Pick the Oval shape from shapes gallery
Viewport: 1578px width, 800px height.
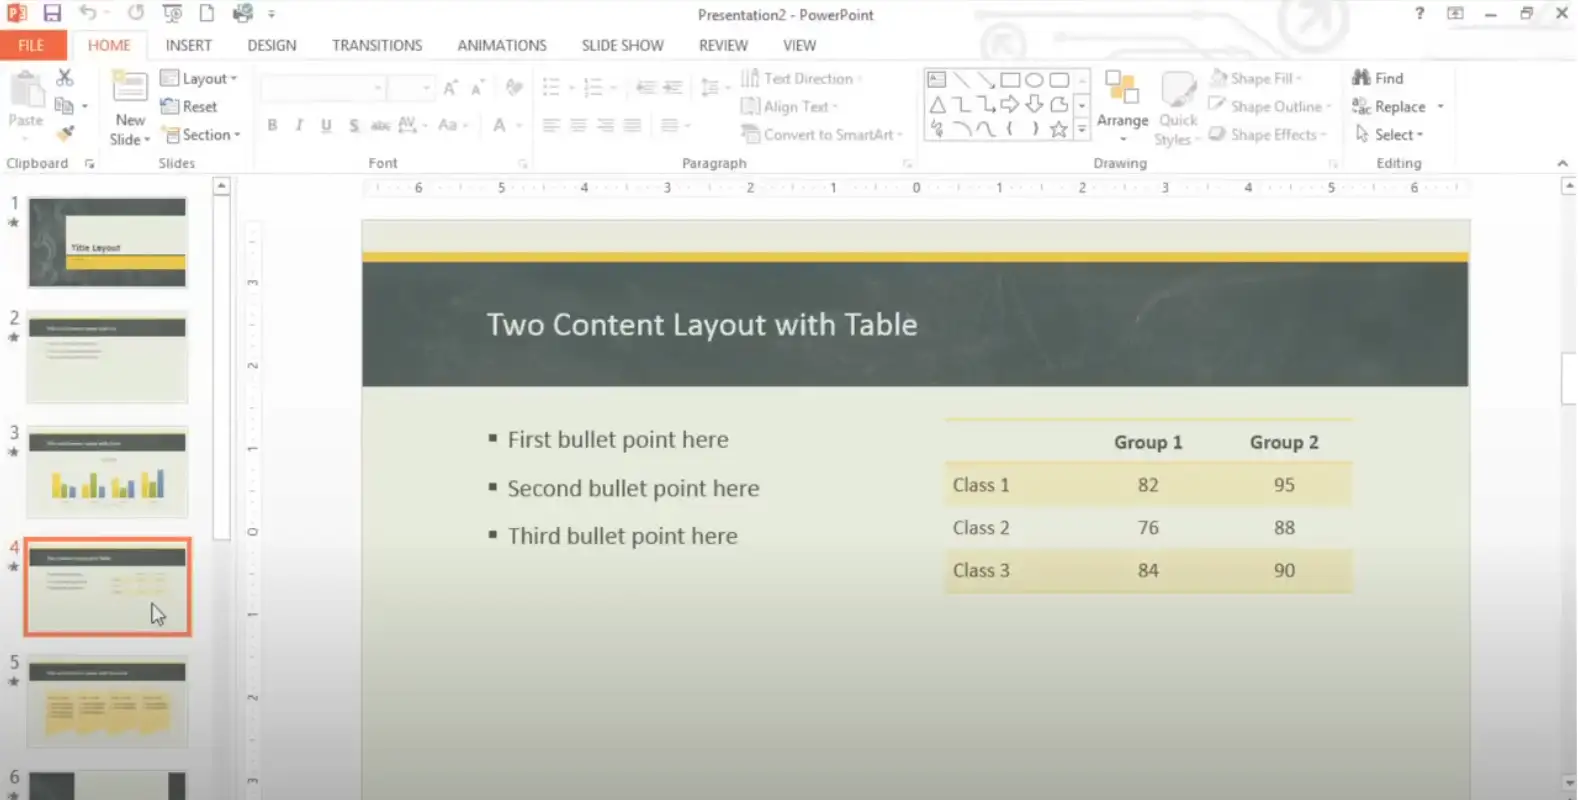1034,80
